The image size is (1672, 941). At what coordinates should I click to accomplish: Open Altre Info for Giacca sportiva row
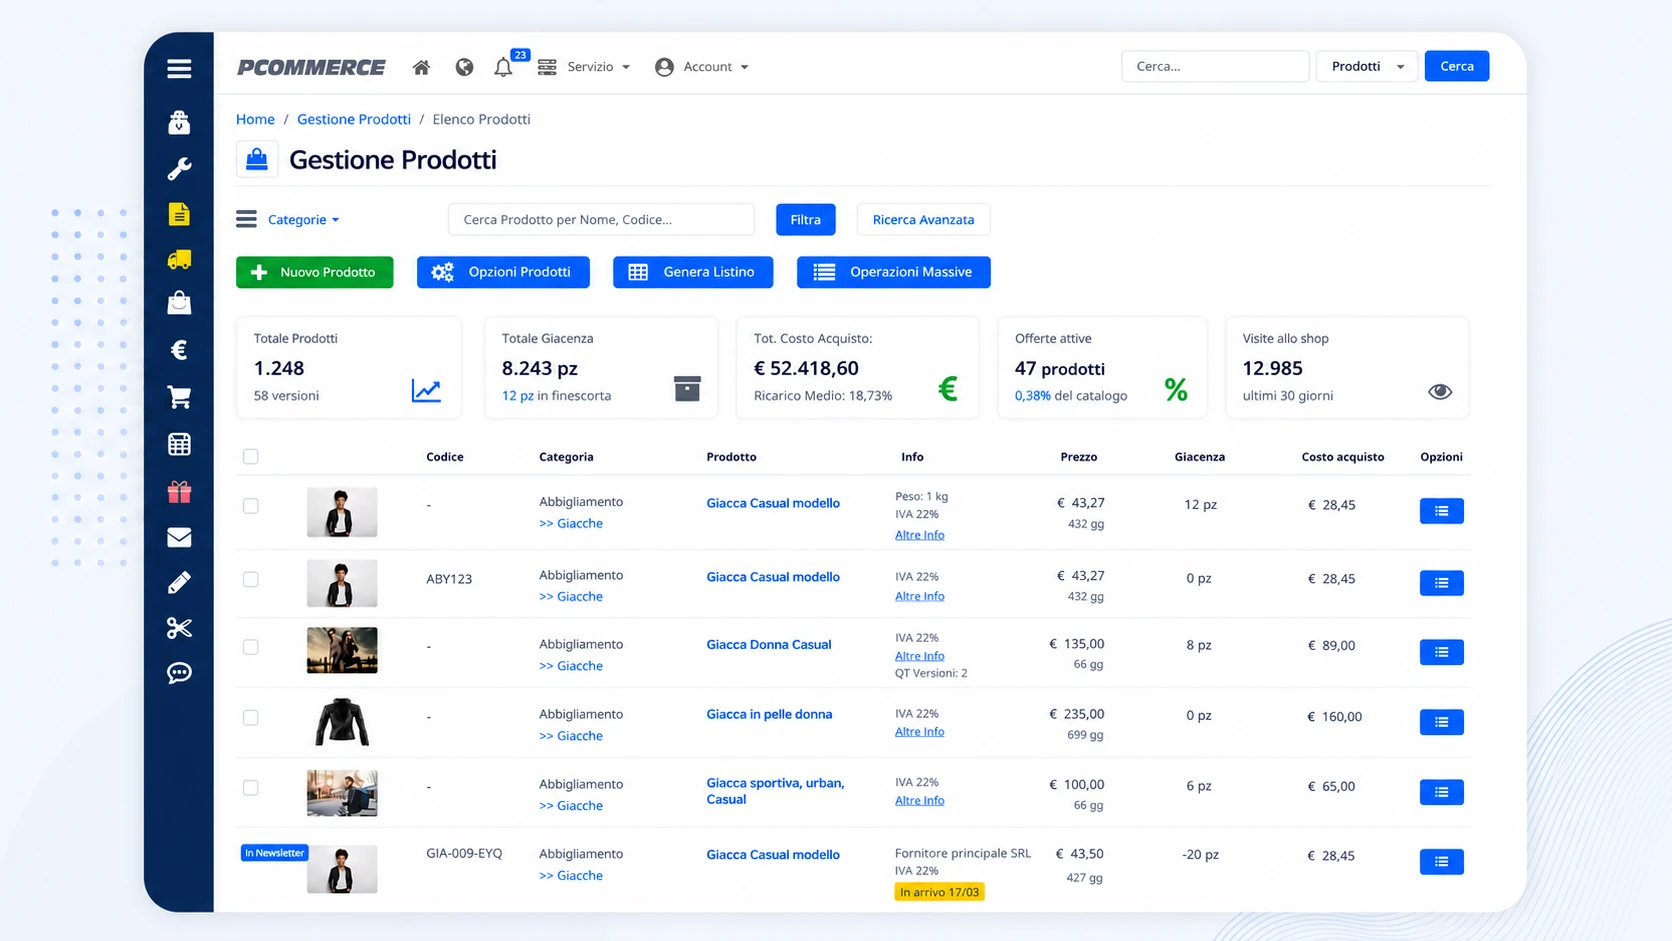click(x=919, y=800)
